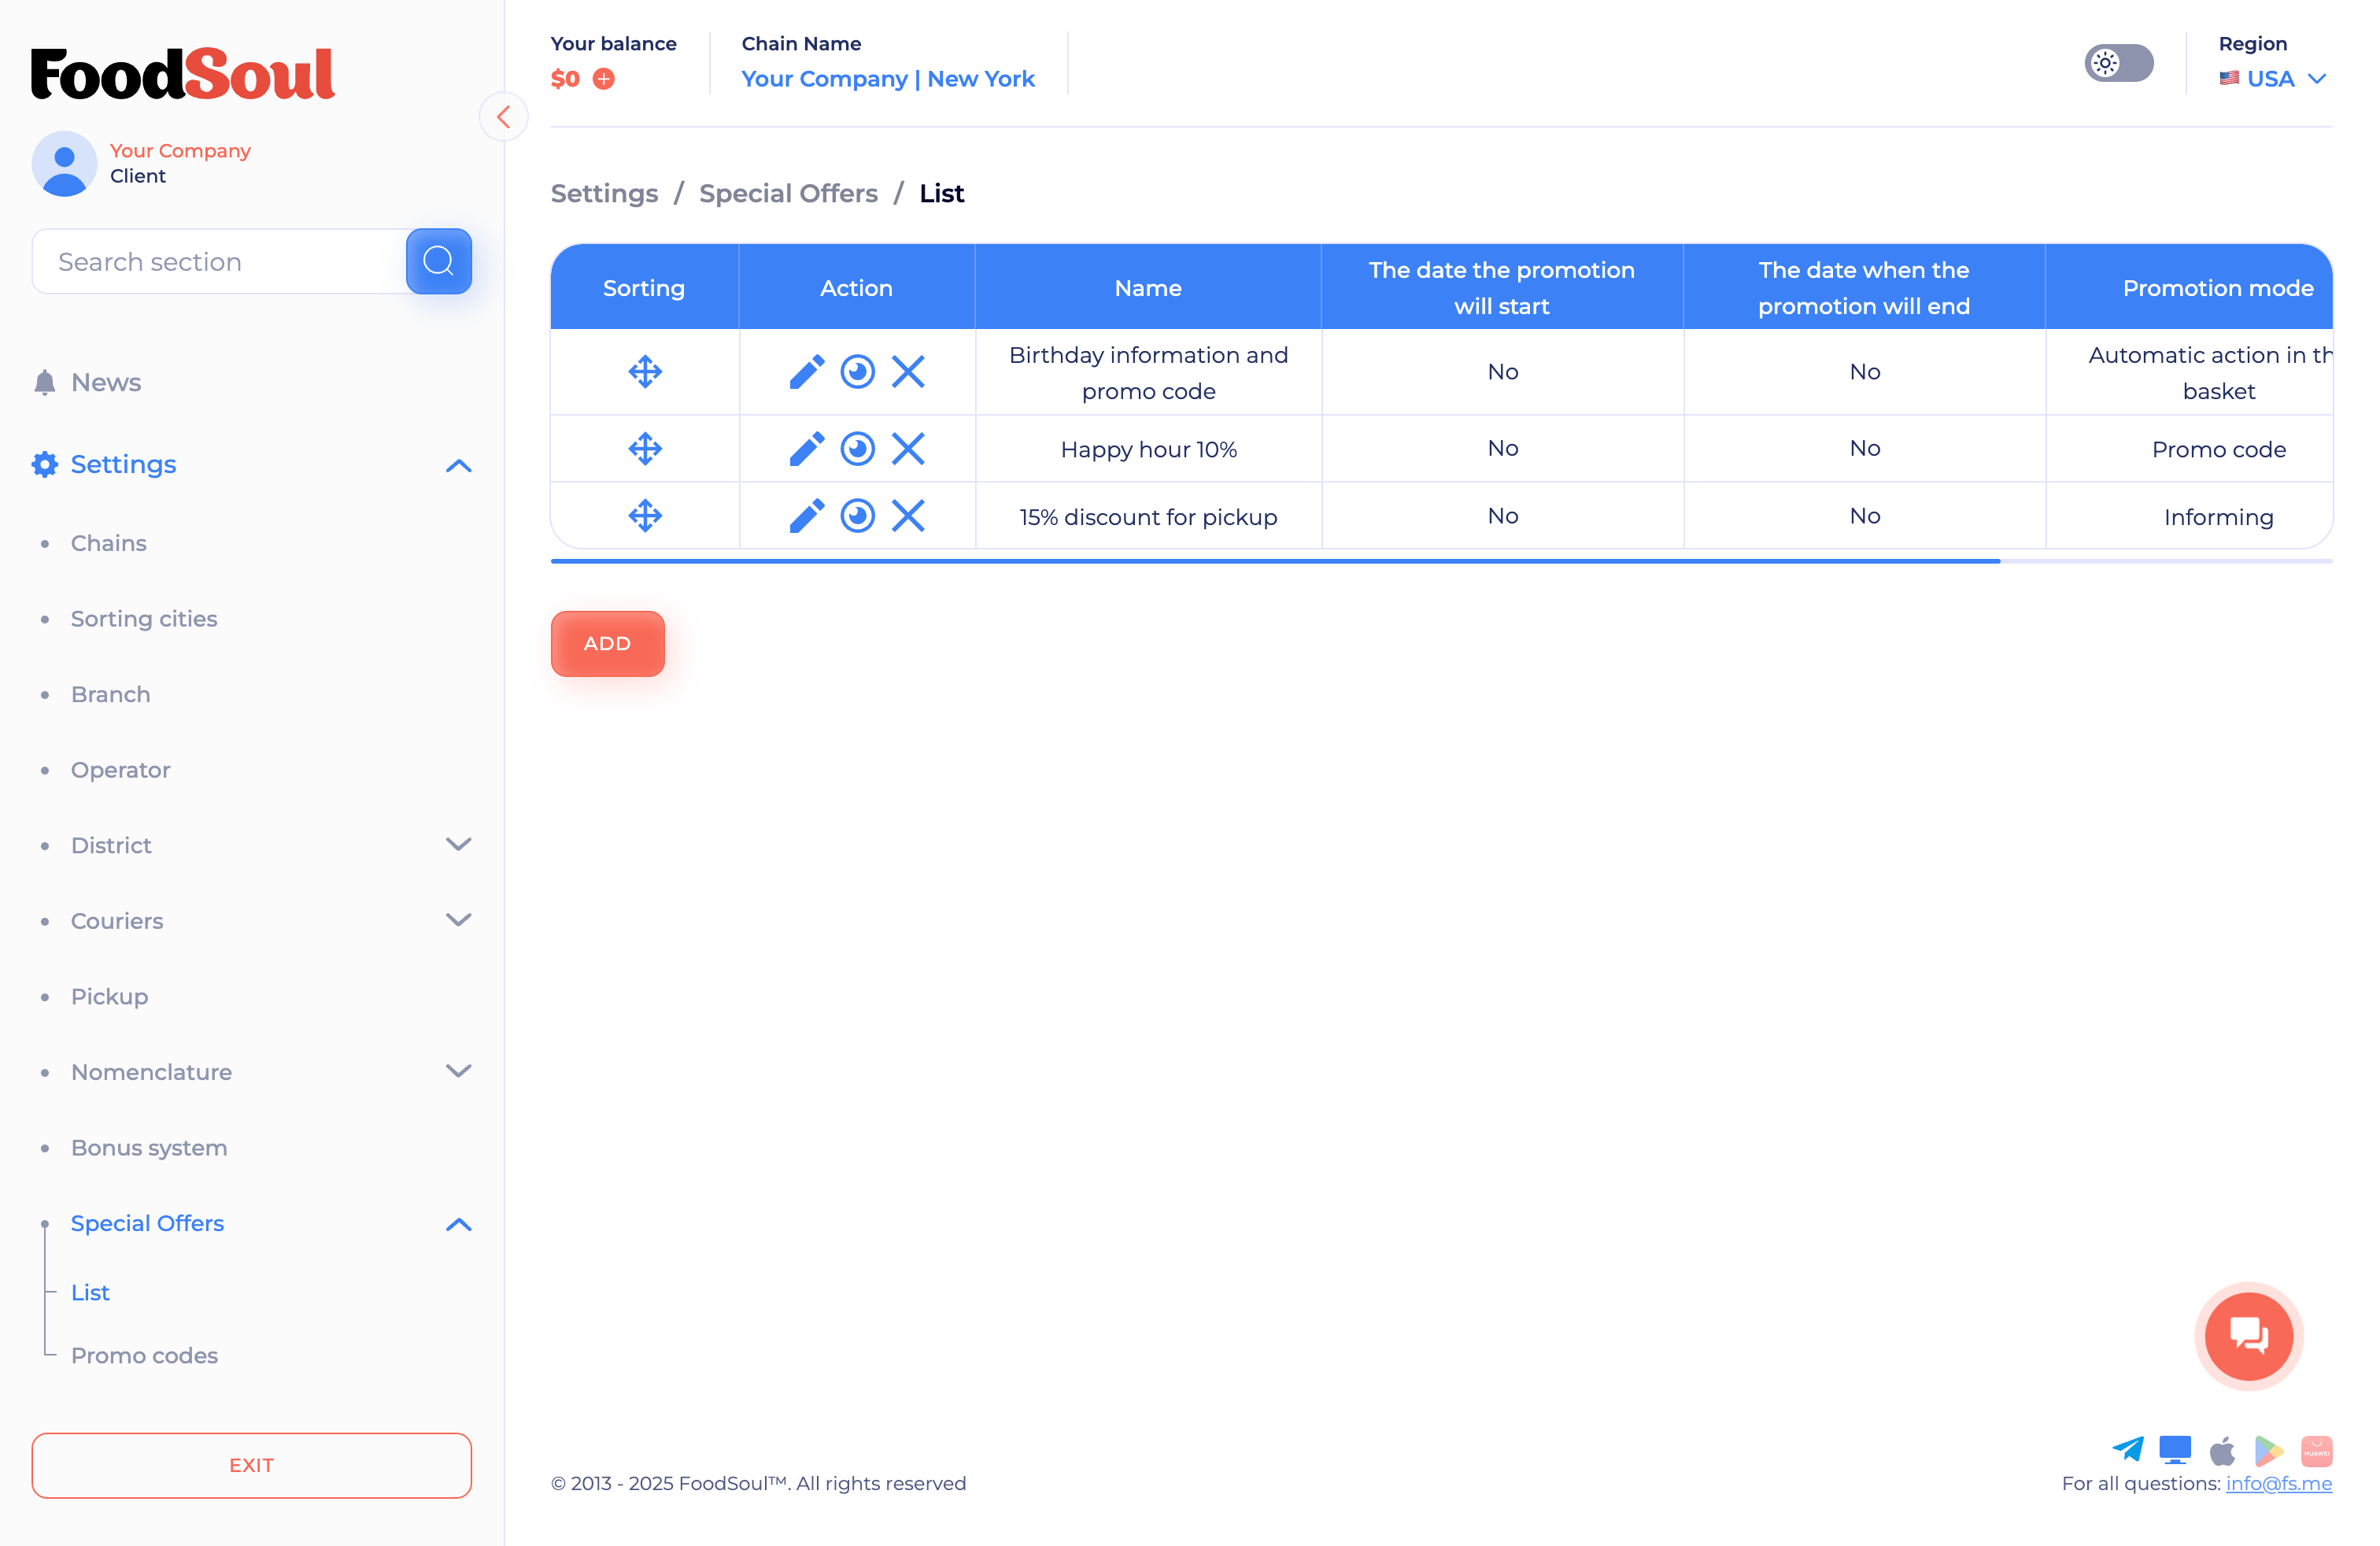
Task: Delete the Happy hour 10% offer
Action: pos(908,449)
